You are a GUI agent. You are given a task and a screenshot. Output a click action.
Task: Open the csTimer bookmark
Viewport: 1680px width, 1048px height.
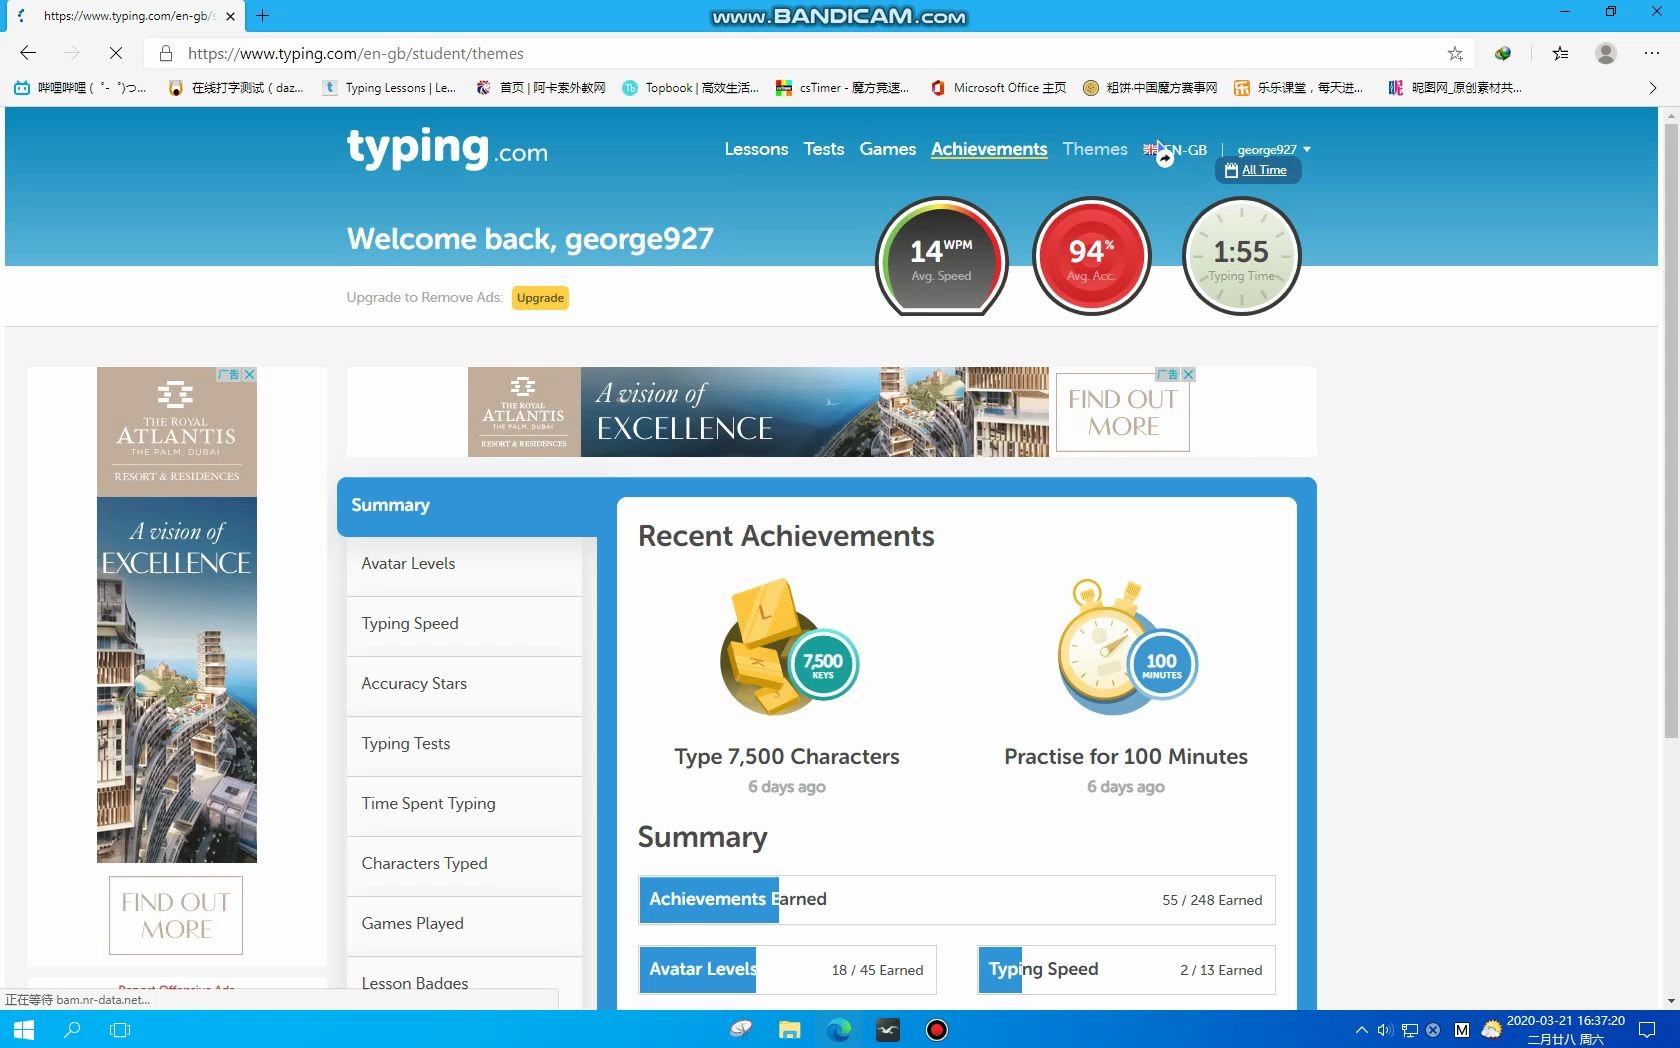click(843, 88)
